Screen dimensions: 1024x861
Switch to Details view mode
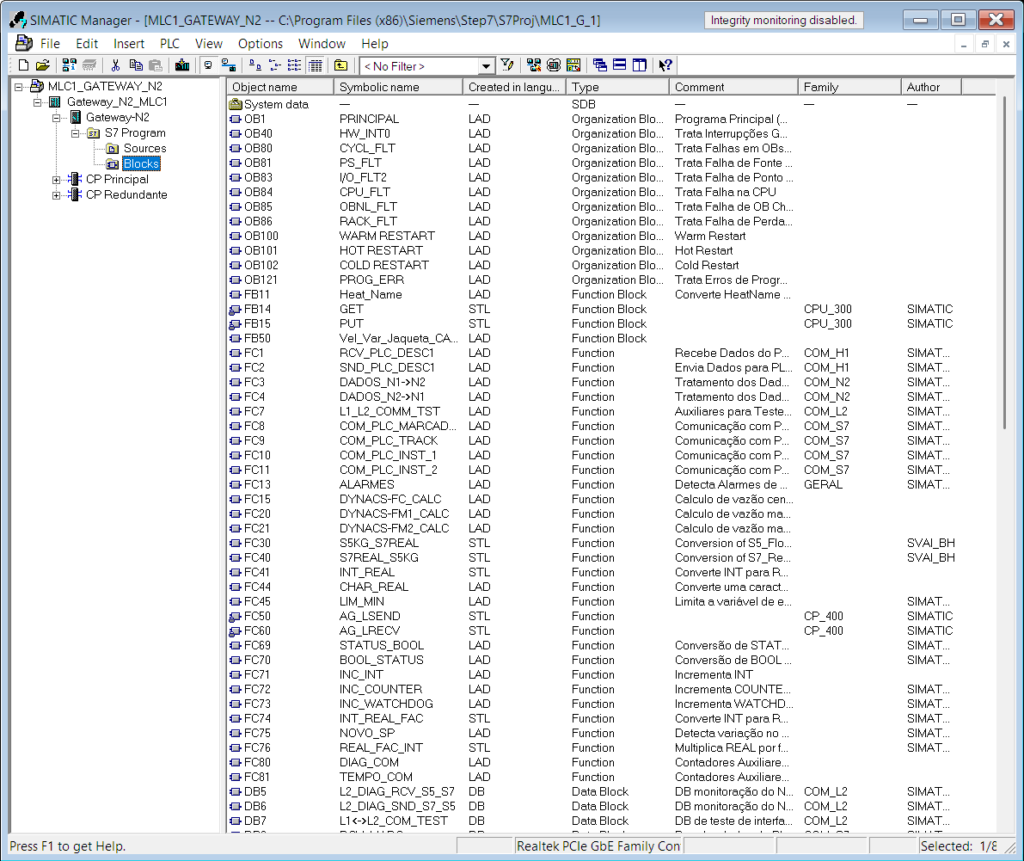[x=315, y=65]
